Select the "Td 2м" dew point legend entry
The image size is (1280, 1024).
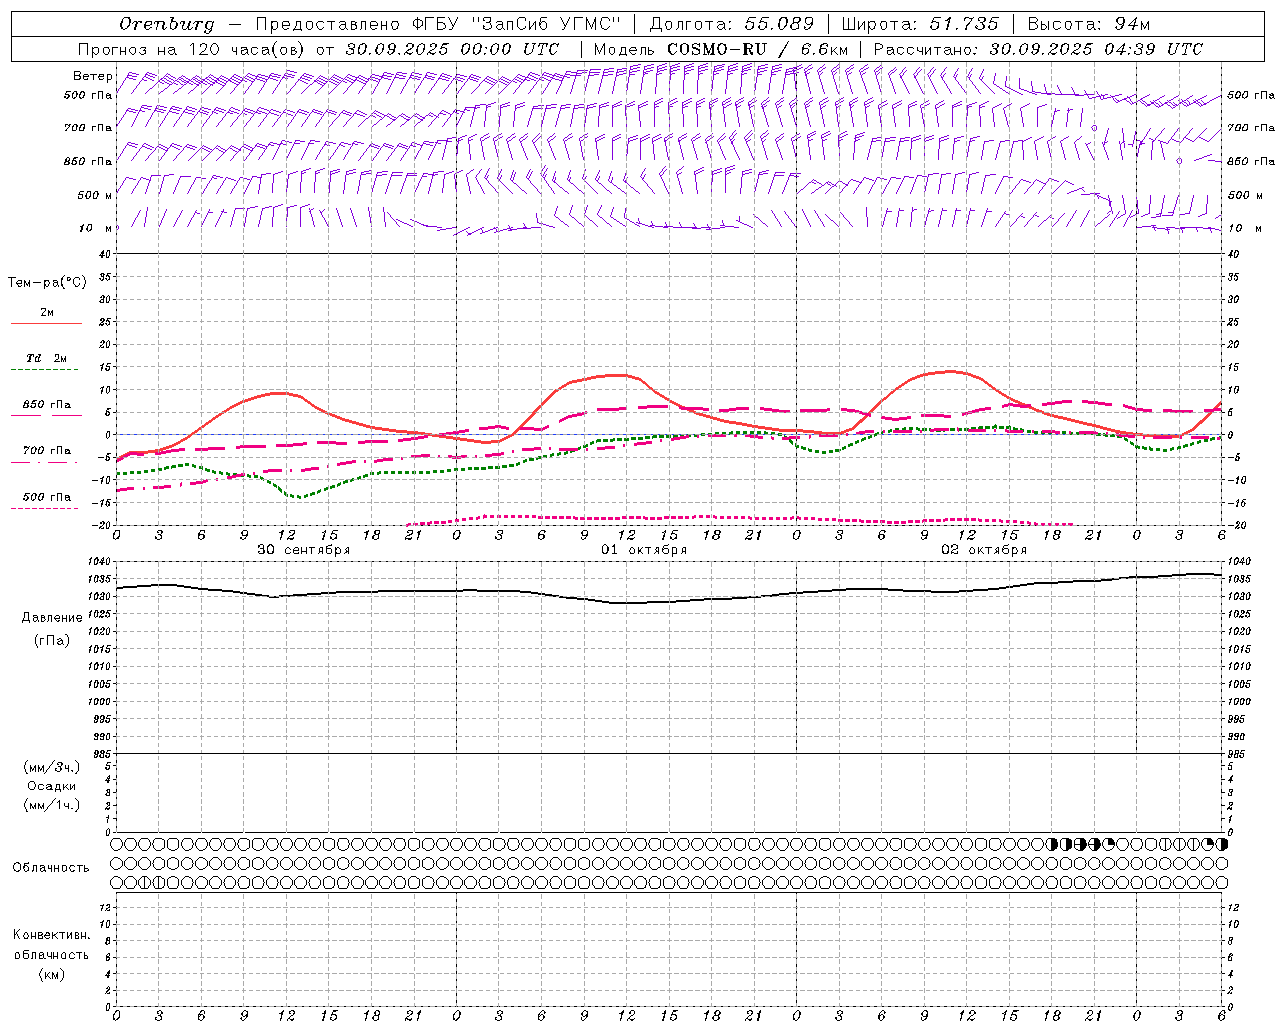[x=46, y=358]
